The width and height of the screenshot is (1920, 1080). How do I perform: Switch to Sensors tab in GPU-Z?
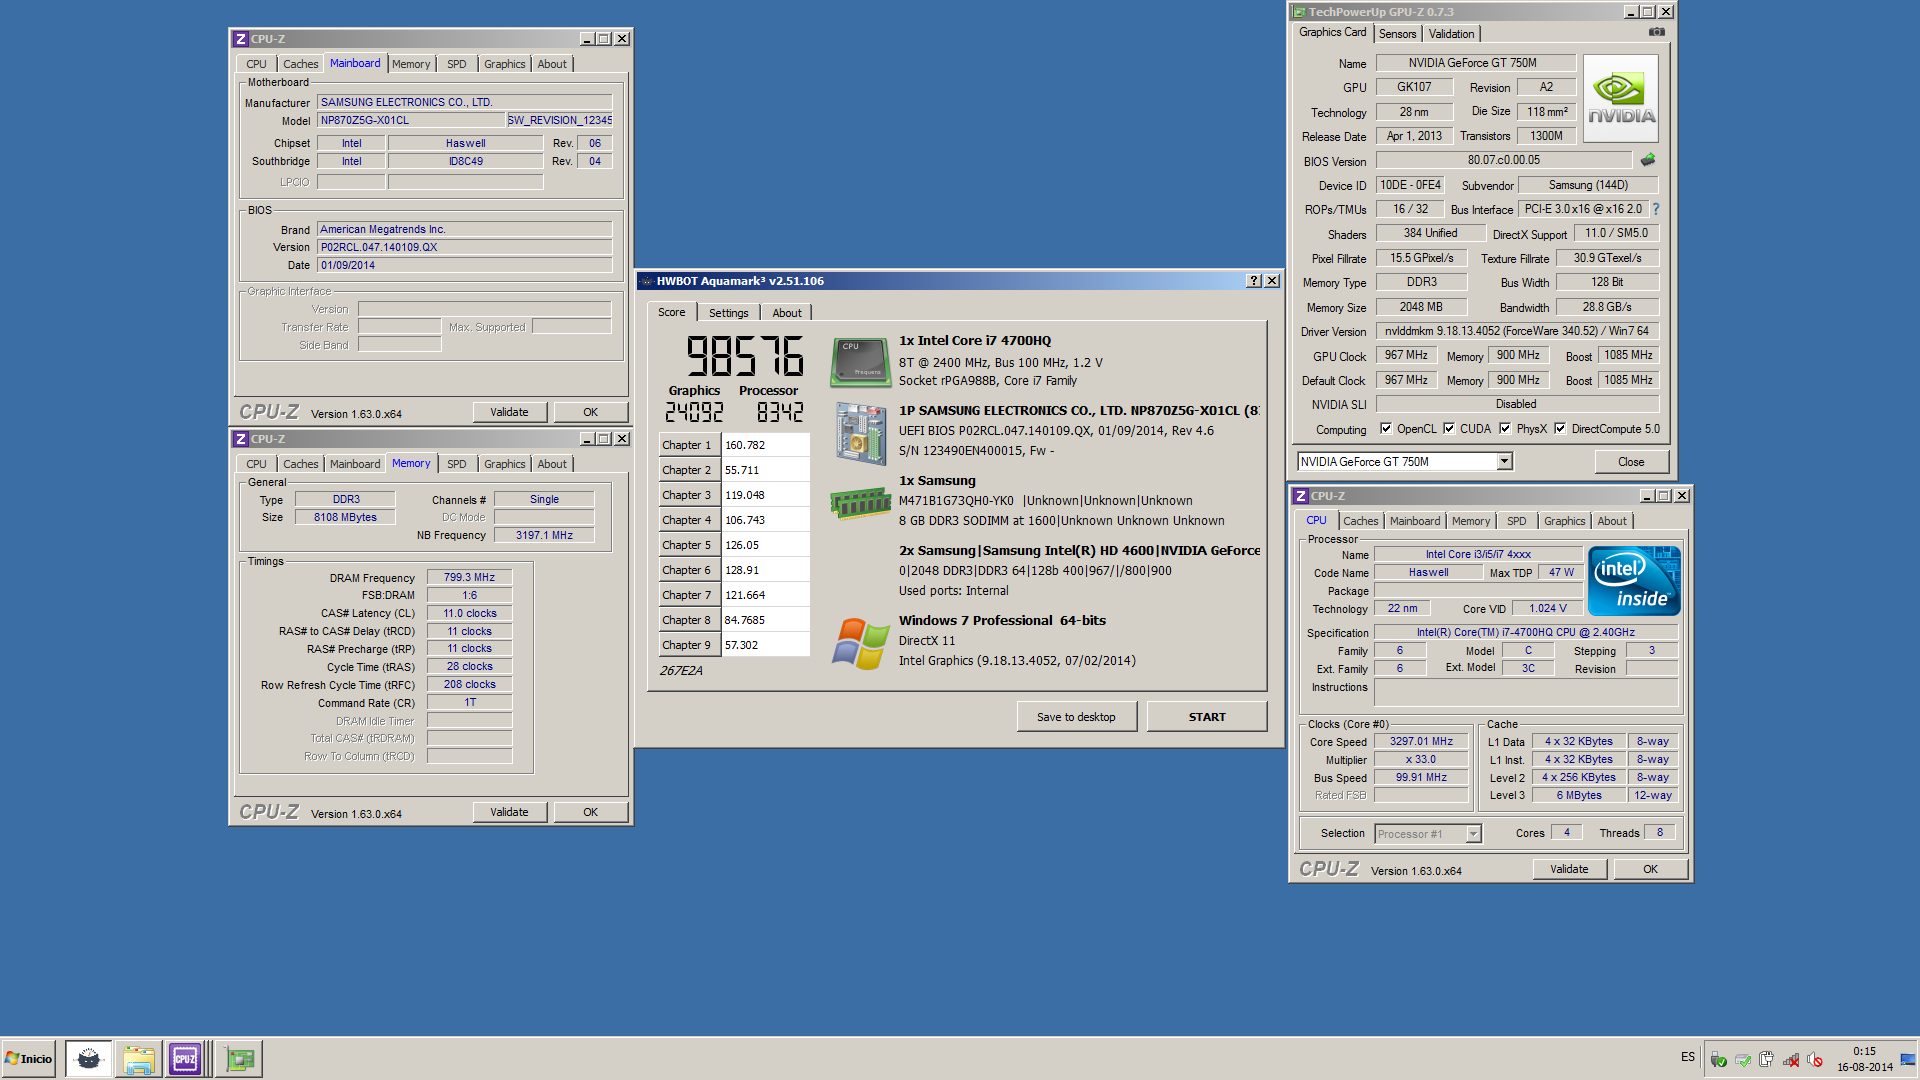(x=1397, y=34)
